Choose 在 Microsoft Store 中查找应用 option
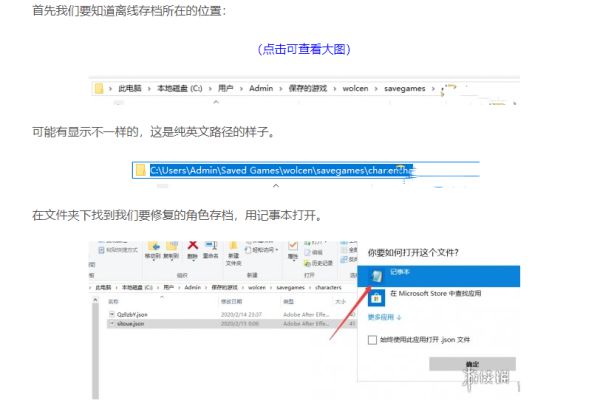The width and height of the screenshot is (600, 406). (435, 293)
